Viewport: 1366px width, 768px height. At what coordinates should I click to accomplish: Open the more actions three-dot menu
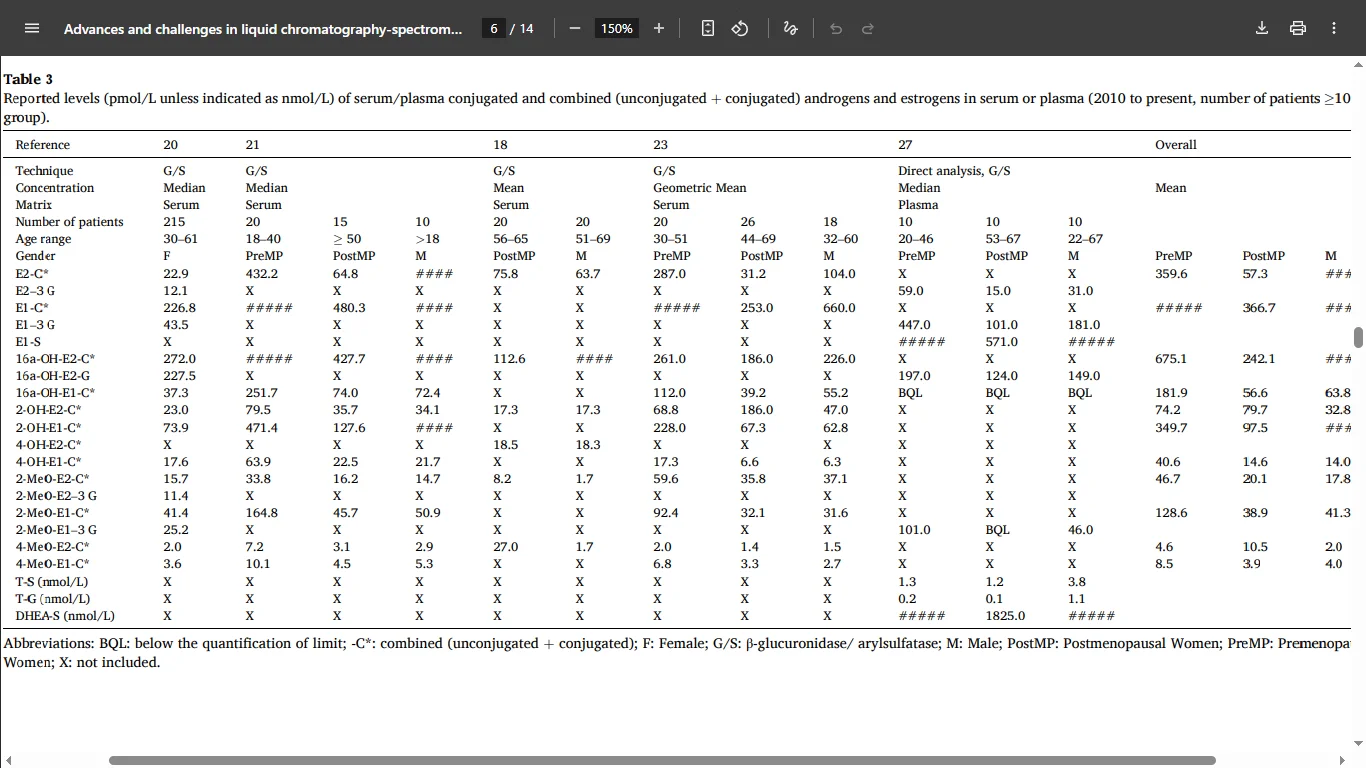pos(1334,28)
